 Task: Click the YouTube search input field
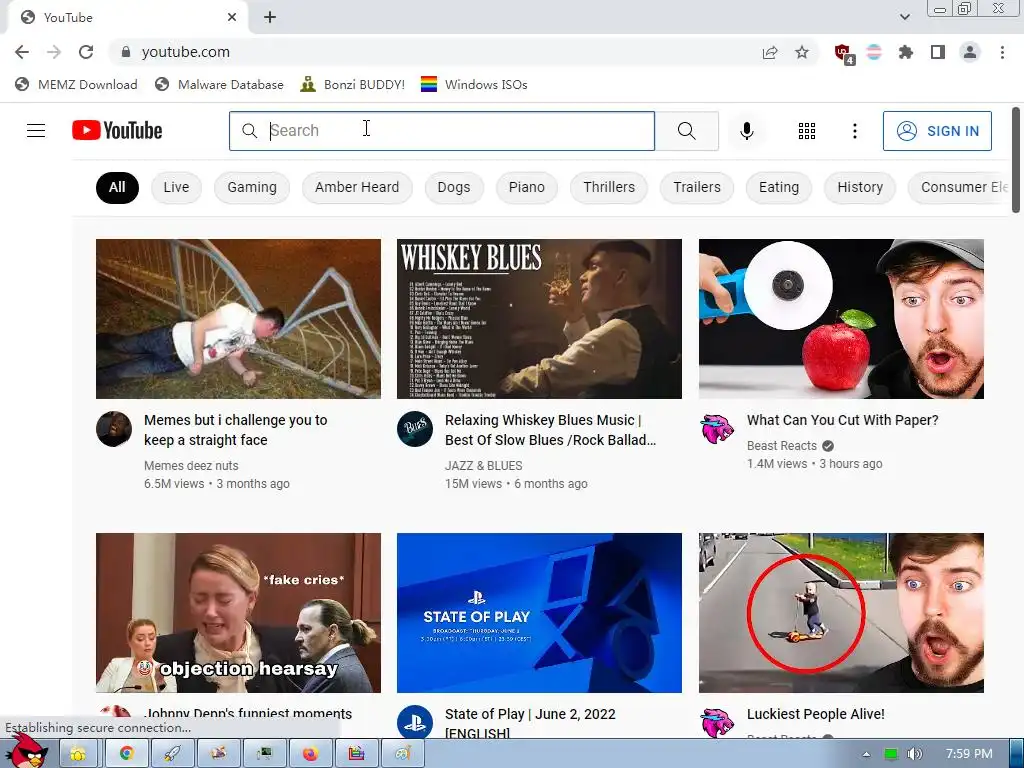(x=442, y=131)
